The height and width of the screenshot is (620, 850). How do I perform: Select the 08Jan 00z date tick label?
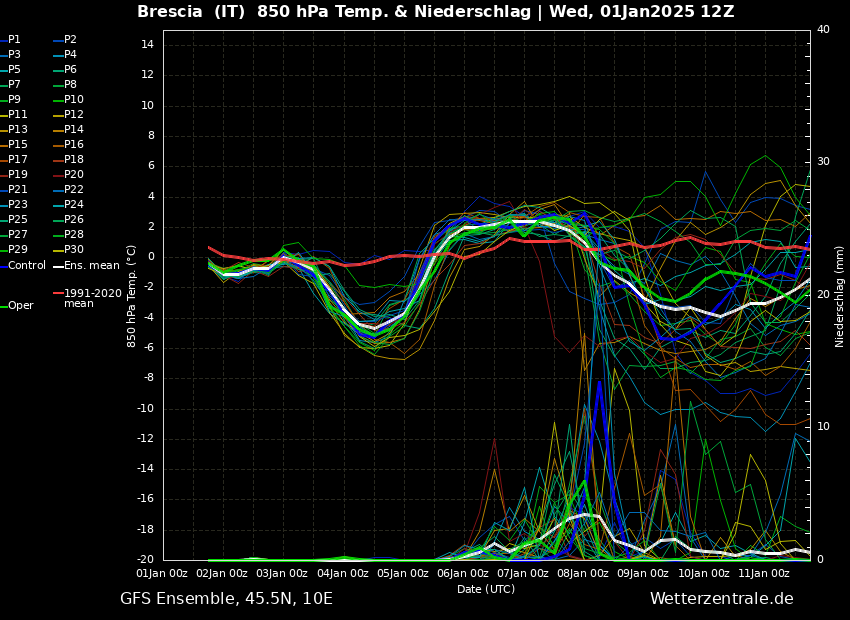[583, 573]
